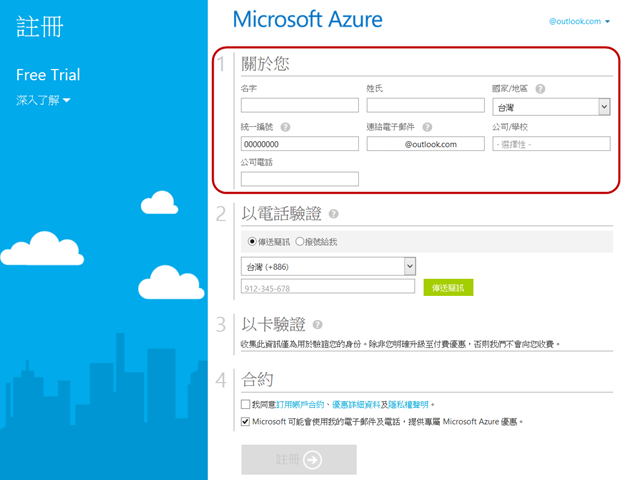
Task: Click the 名字 input field
Action: tap(300, 105)
